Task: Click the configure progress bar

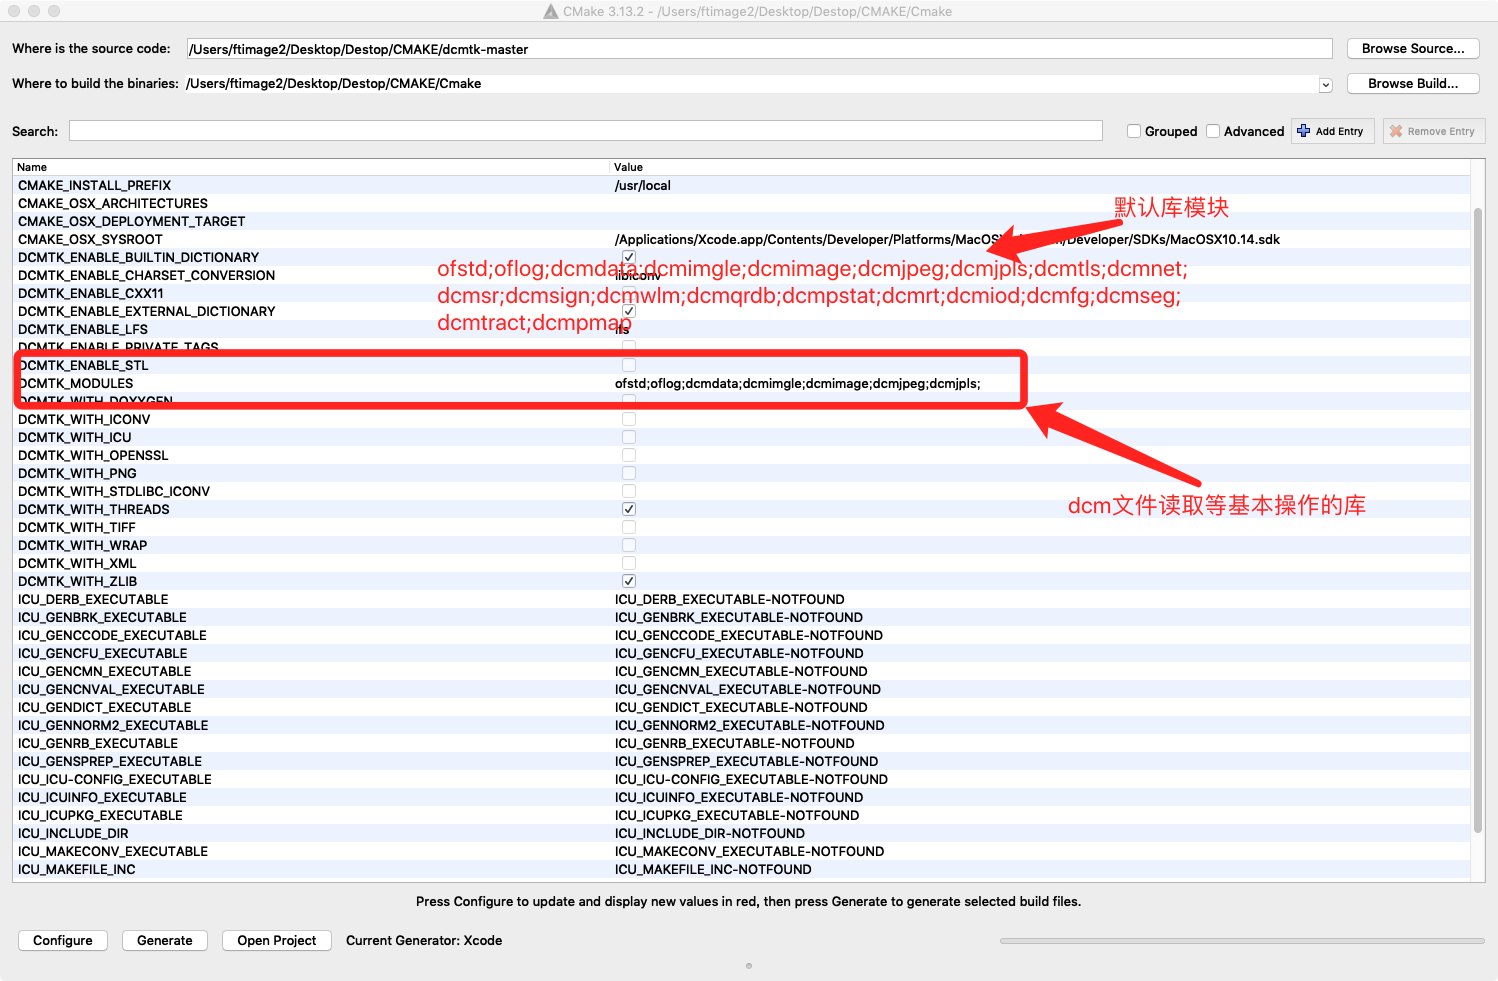Action: [1242, 941]
